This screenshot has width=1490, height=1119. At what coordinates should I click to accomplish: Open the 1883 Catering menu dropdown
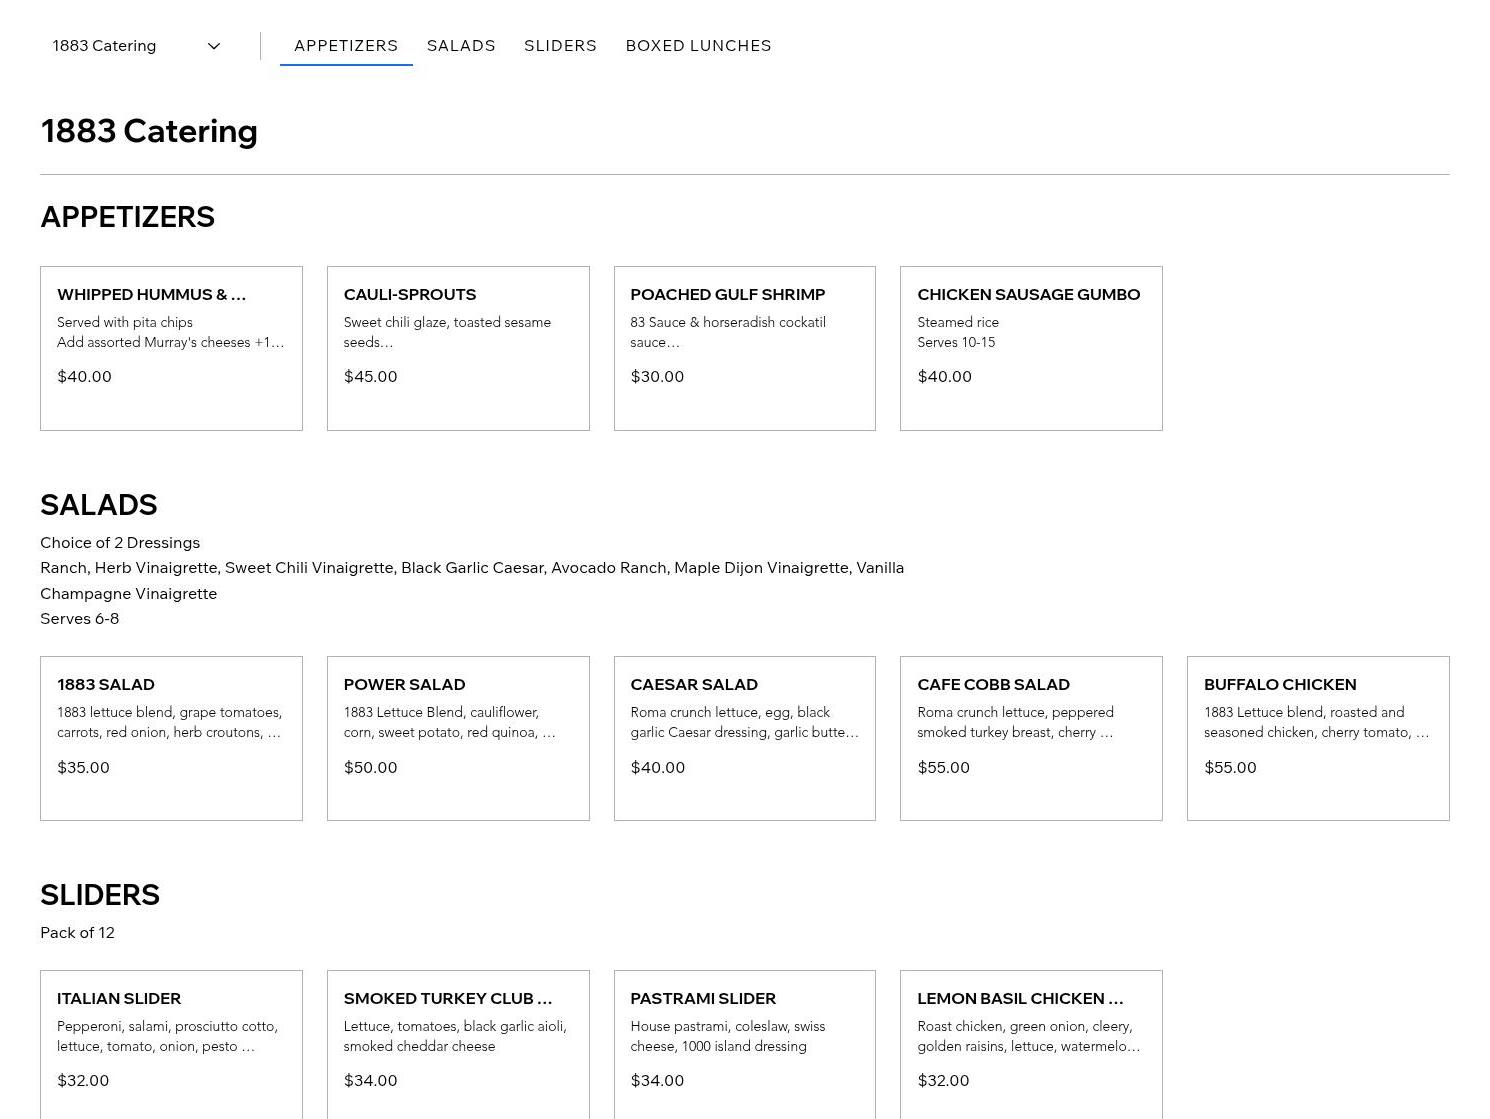coord(135,46)
